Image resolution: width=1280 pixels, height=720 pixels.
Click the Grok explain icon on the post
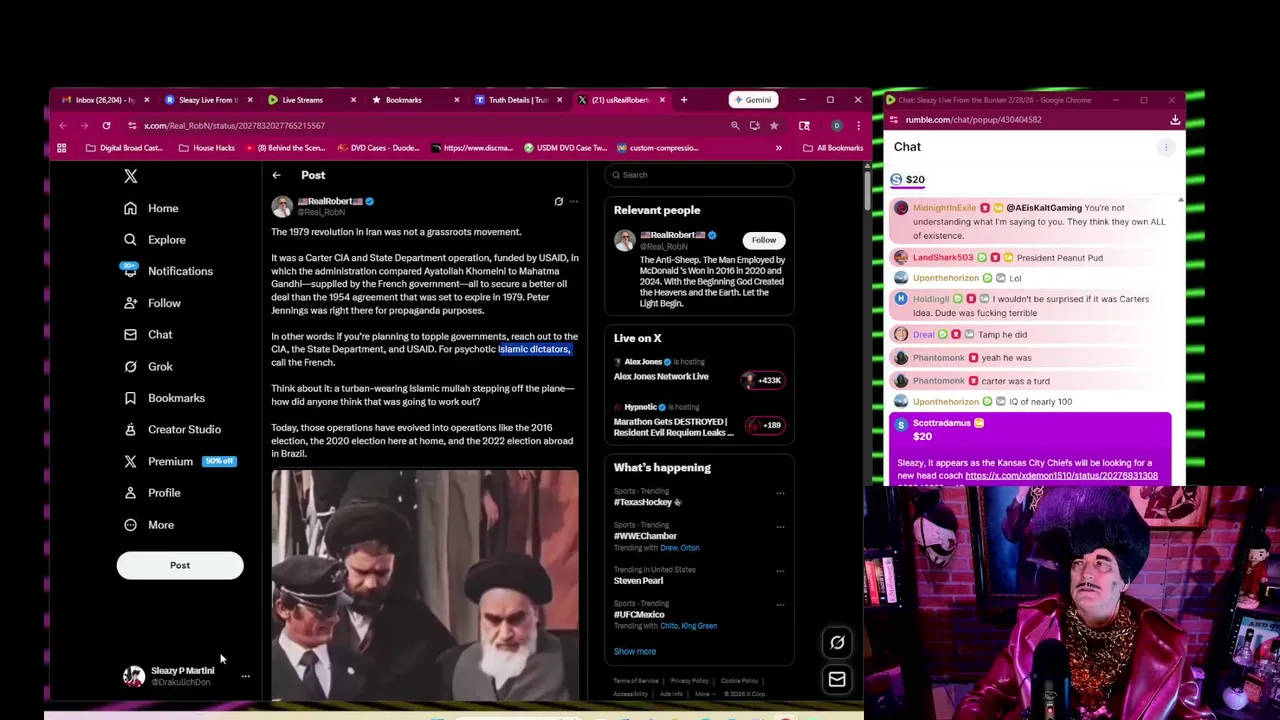(559, 201)
